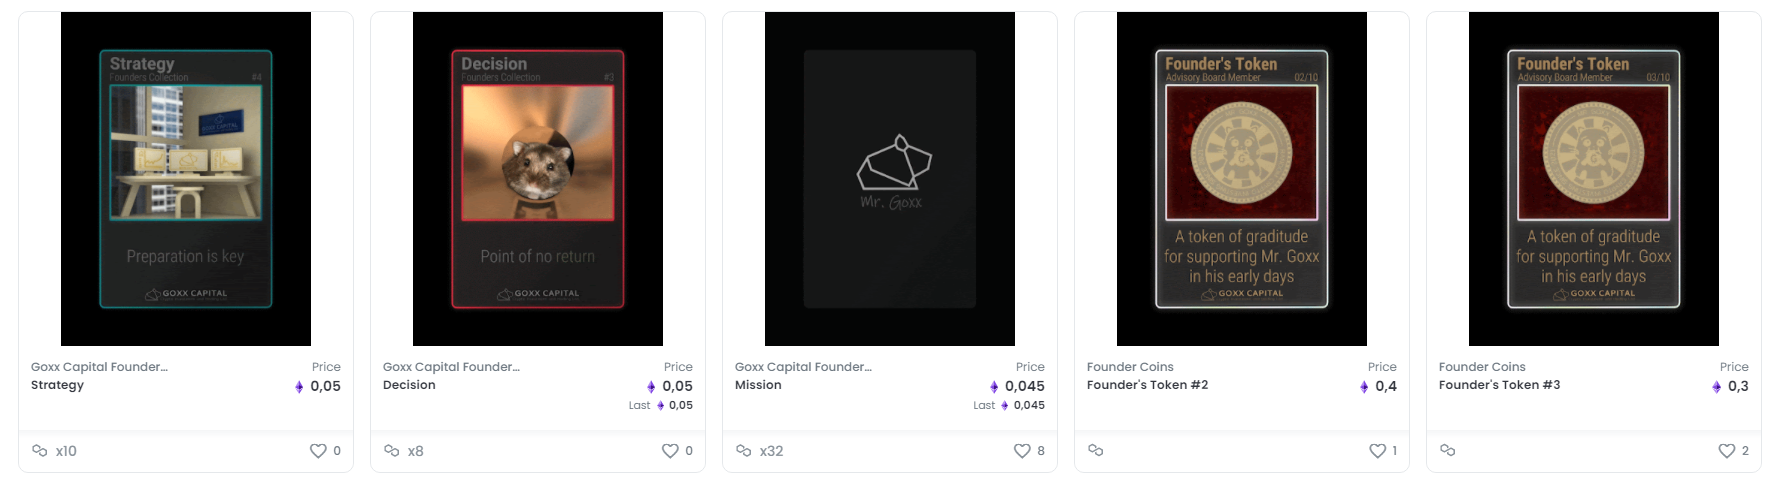Image resolution: width=1774 pixels, height=485 pixels.
Task: Click chain link icon on Strategy card
Action: 40,451
